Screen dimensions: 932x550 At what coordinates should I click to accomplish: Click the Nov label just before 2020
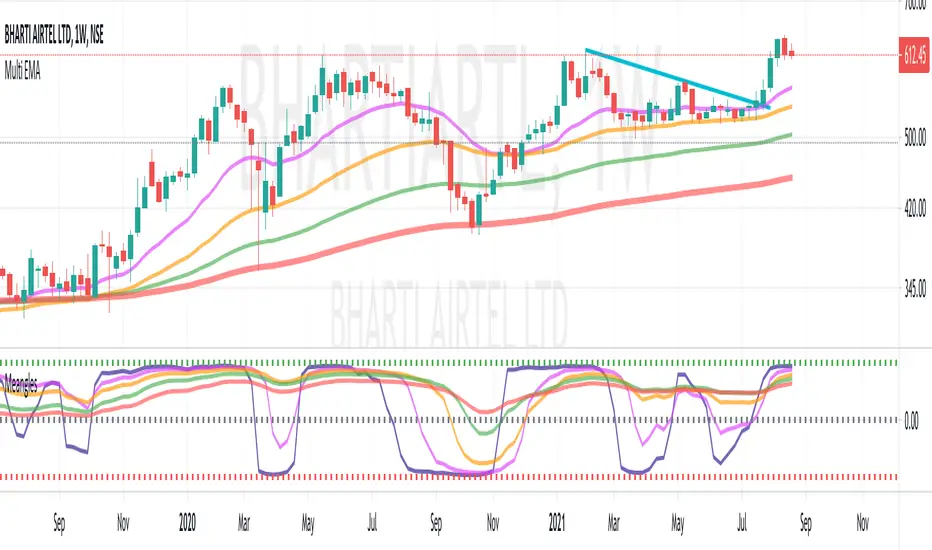click(123, 523)
